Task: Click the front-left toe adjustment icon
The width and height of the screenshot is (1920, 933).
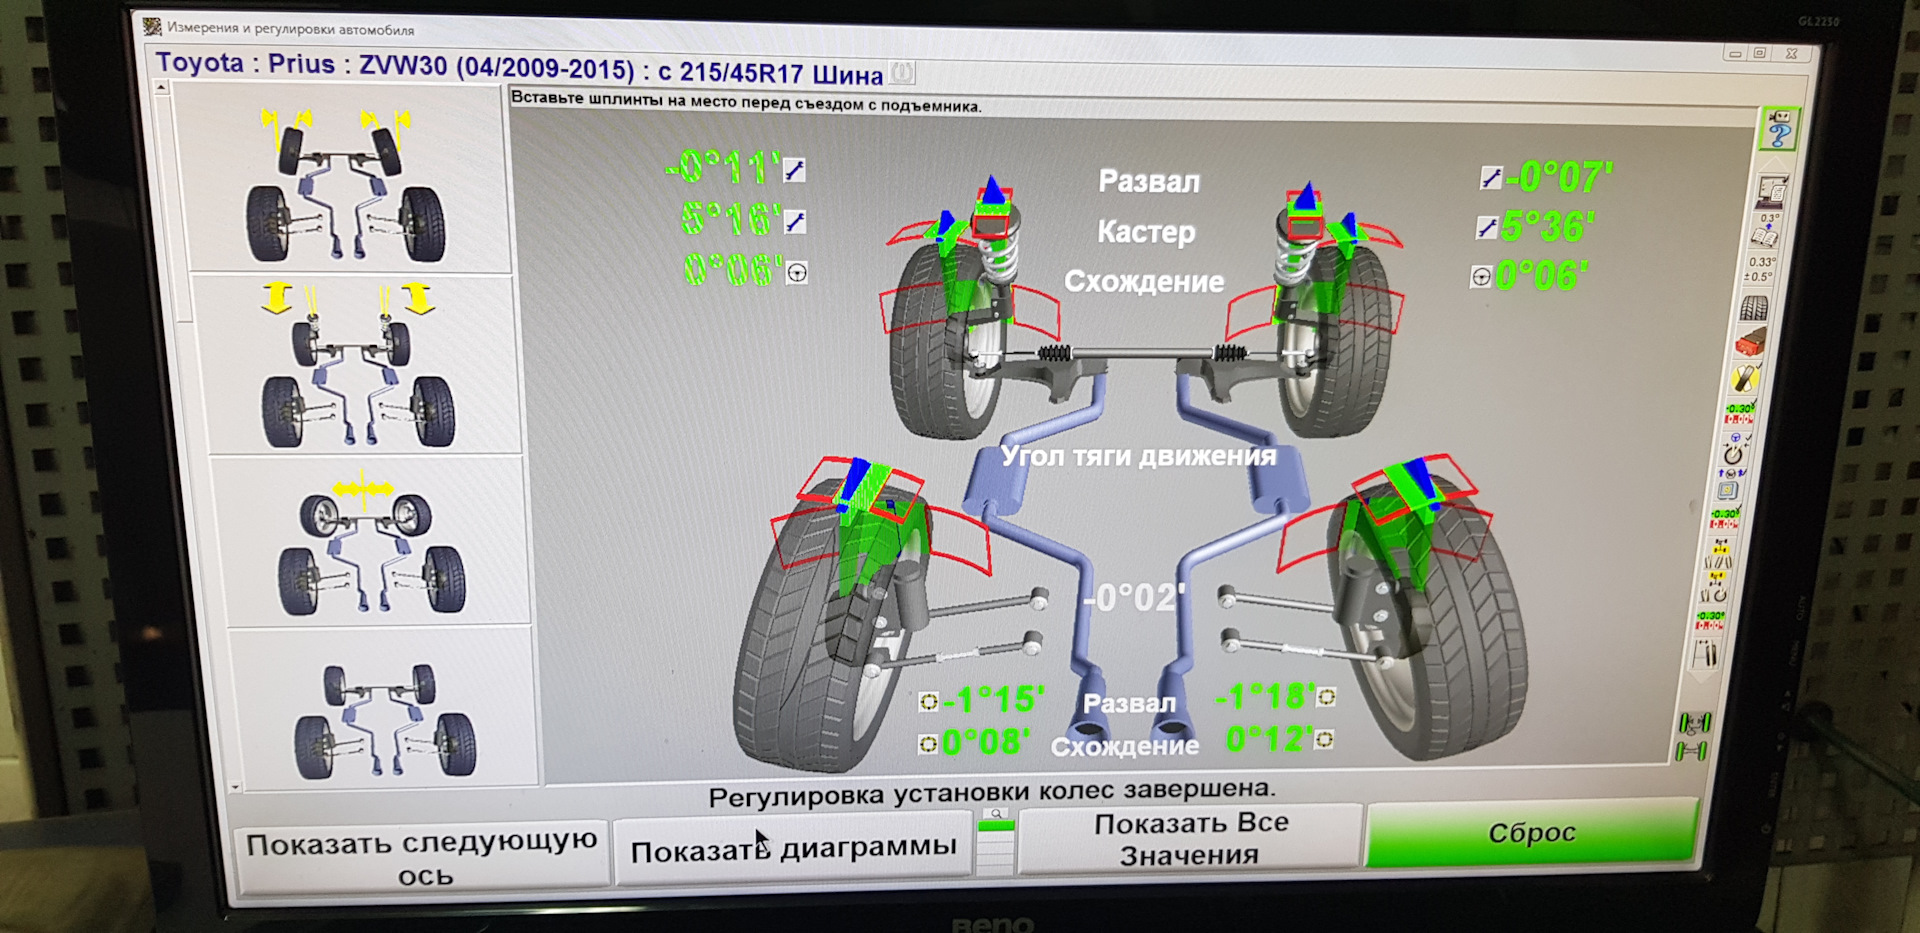Action: click(797, 272)
